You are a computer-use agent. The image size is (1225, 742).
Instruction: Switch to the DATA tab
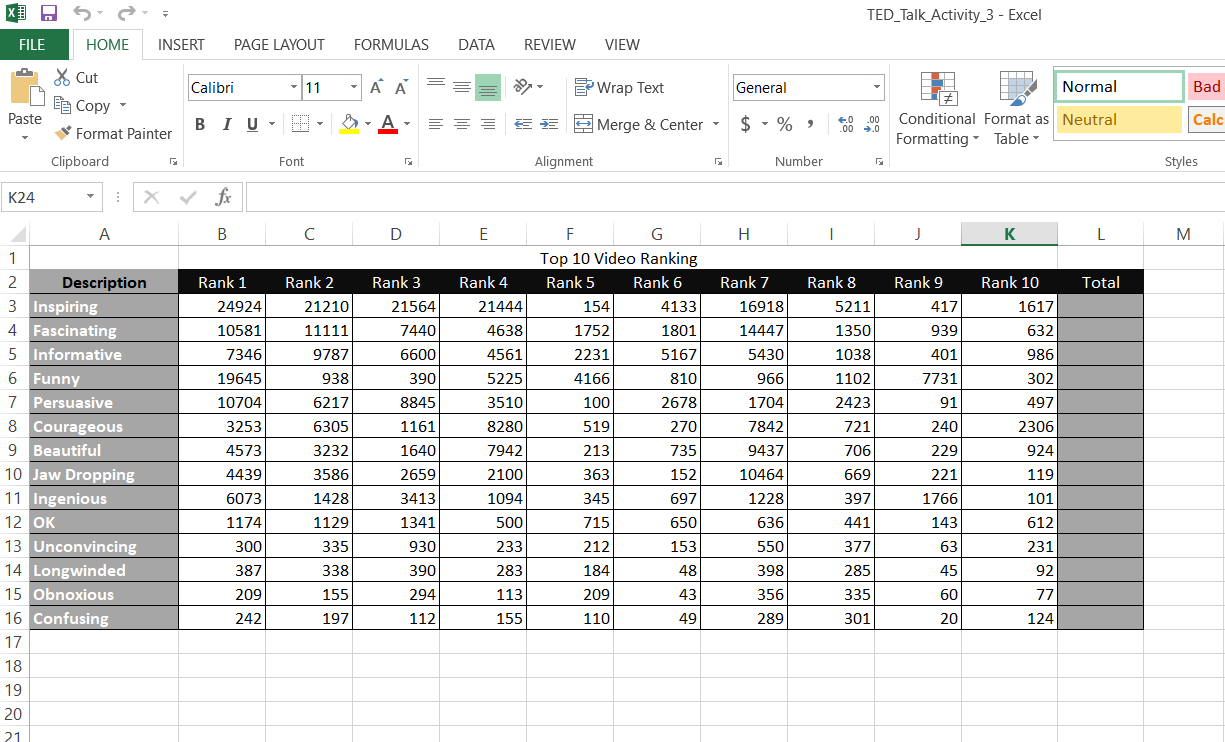(x=476, y=44)
